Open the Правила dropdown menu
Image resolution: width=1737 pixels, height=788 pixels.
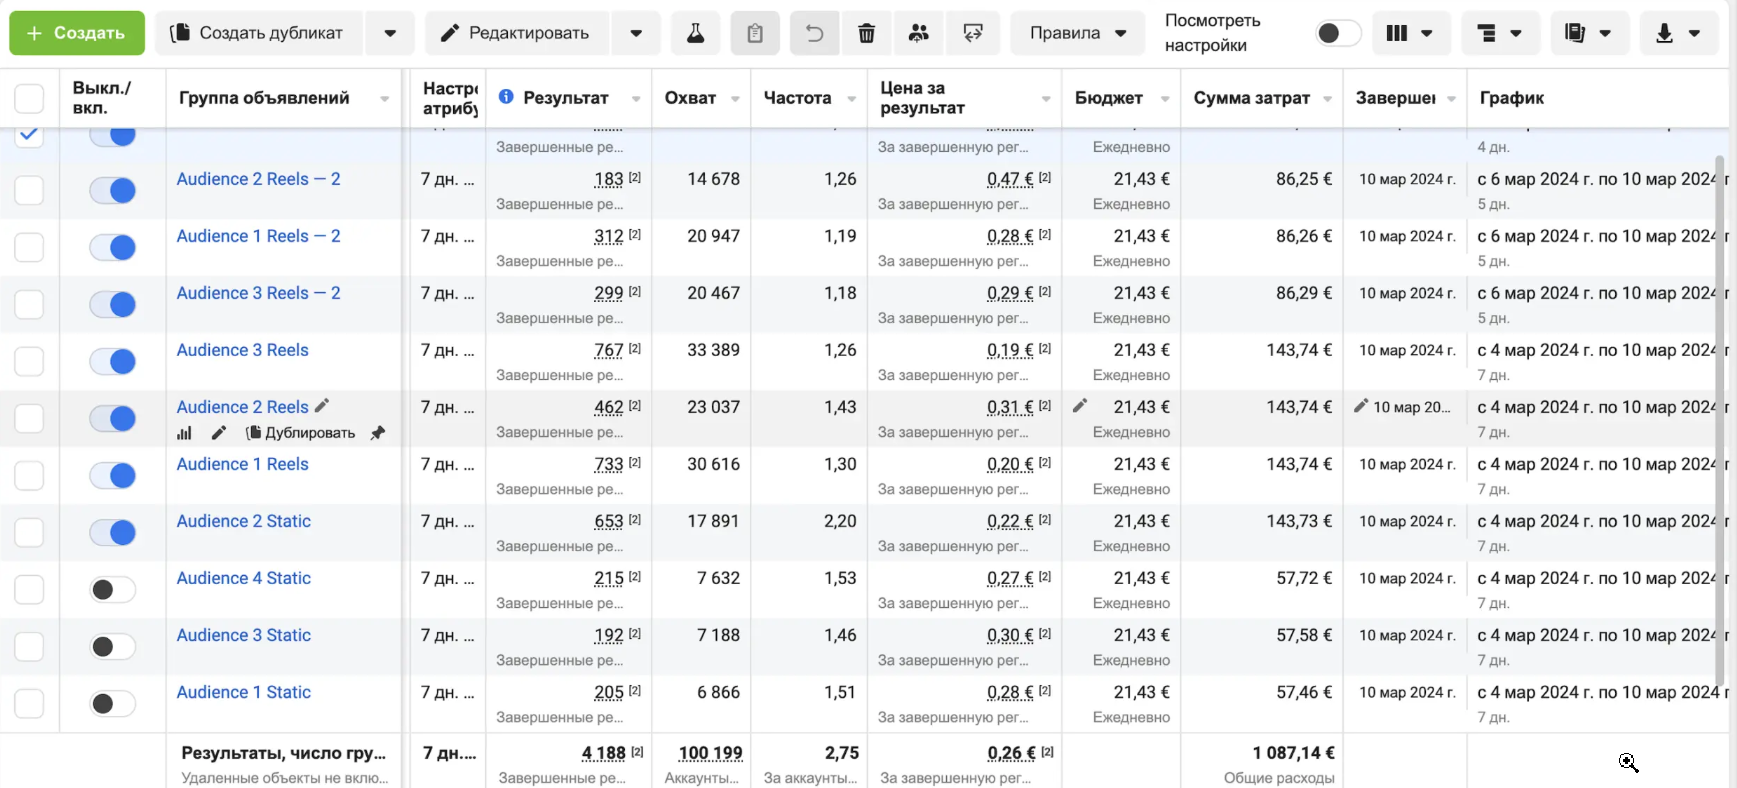[1078, 33]
